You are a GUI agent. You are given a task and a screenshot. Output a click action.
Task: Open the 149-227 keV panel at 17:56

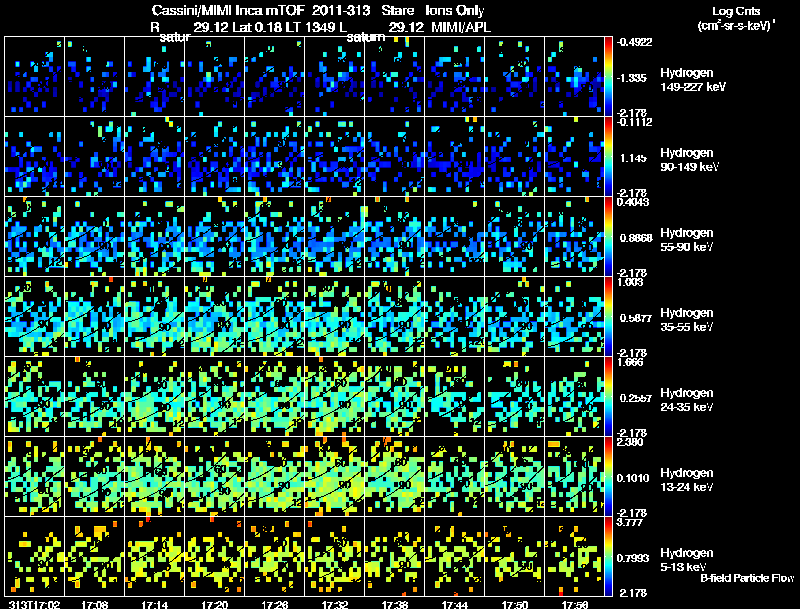(574, 77)
